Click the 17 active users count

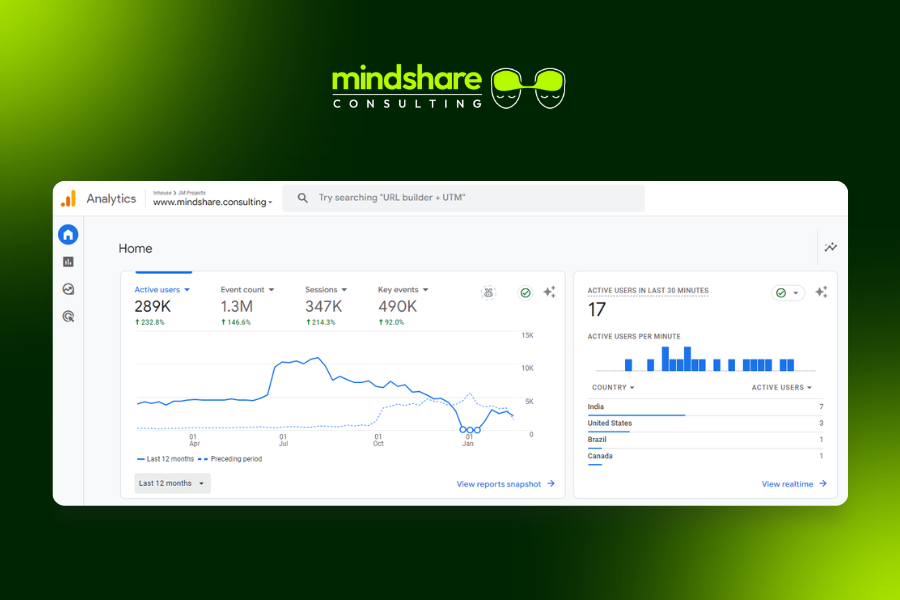click(x=597, y=310)
